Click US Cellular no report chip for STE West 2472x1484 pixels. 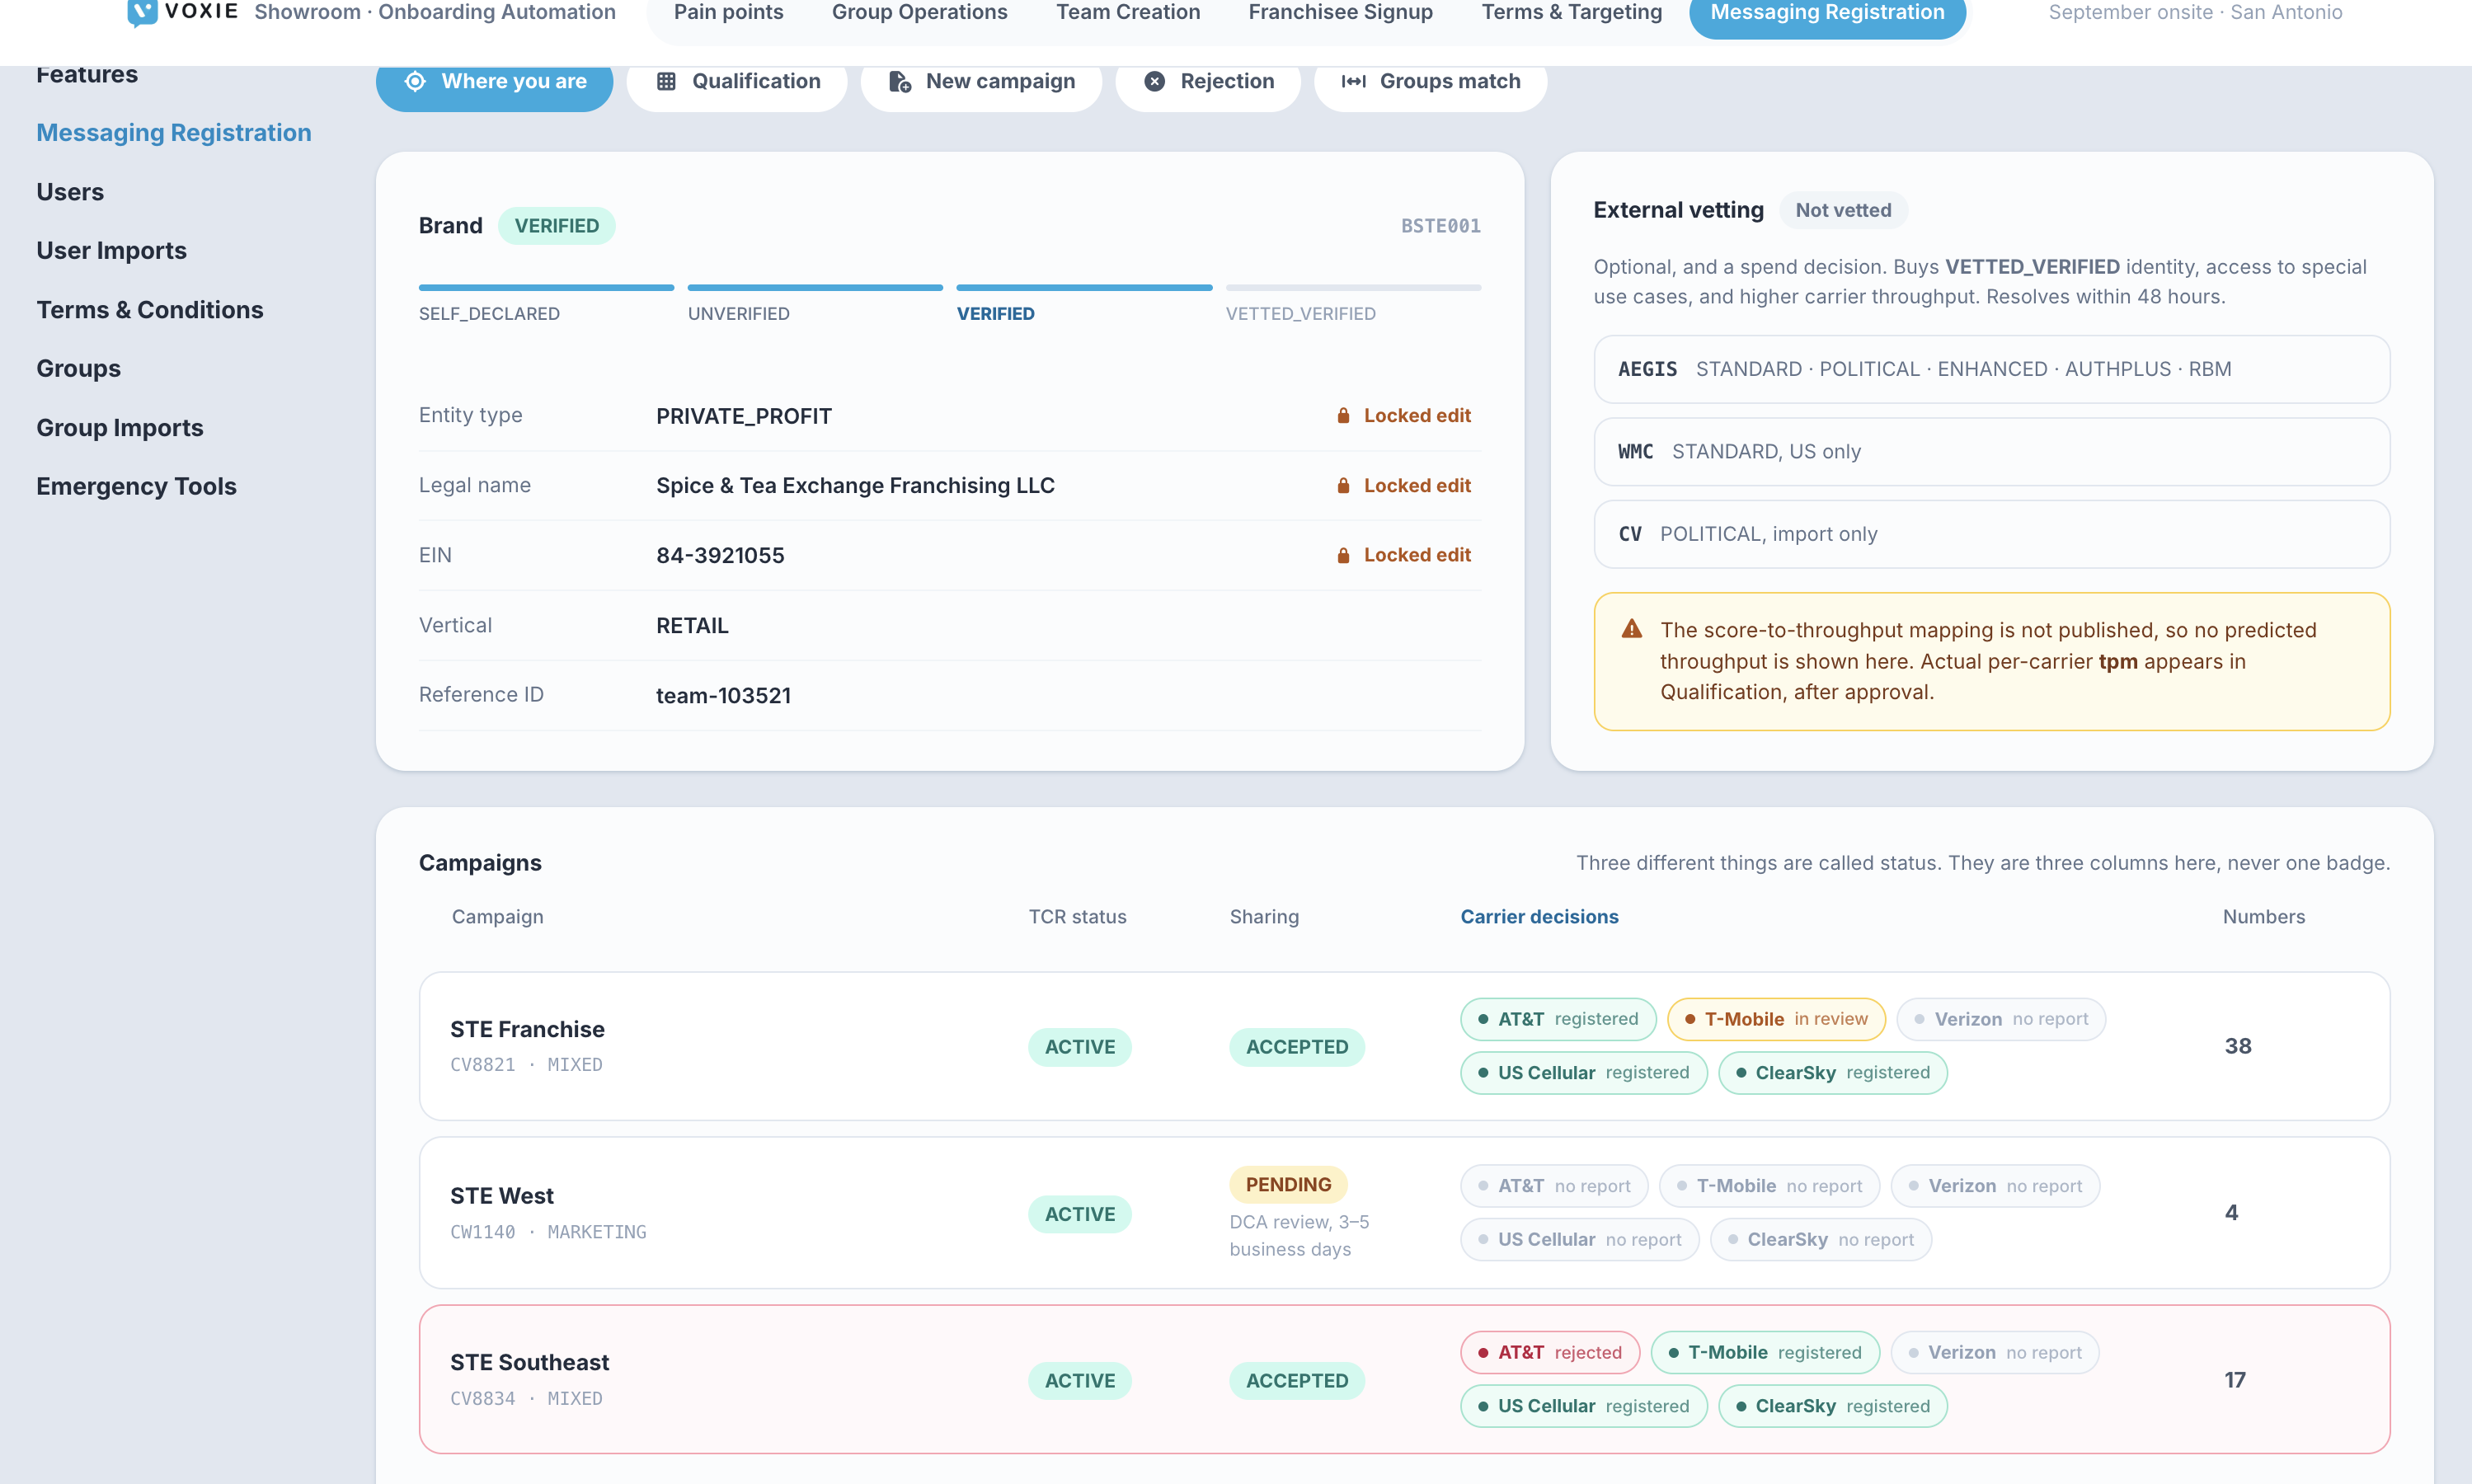(1580, 1240)
